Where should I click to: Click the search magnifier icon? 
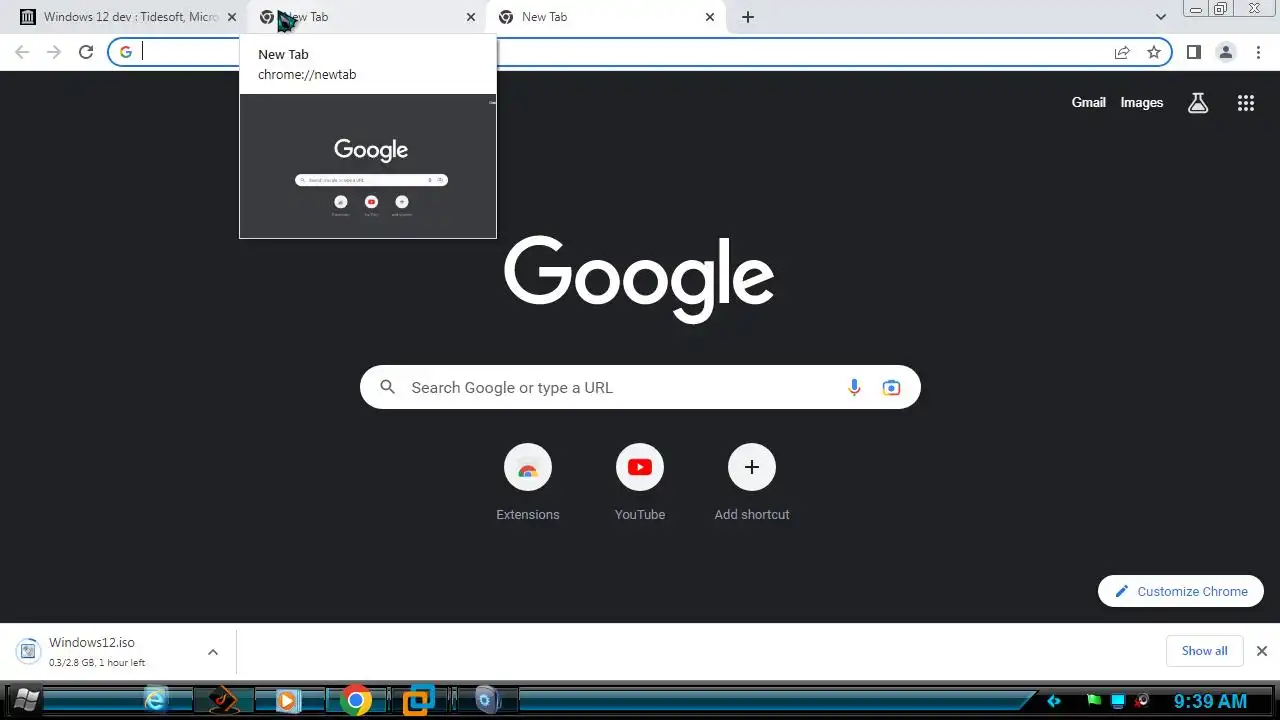pos(388,388)
